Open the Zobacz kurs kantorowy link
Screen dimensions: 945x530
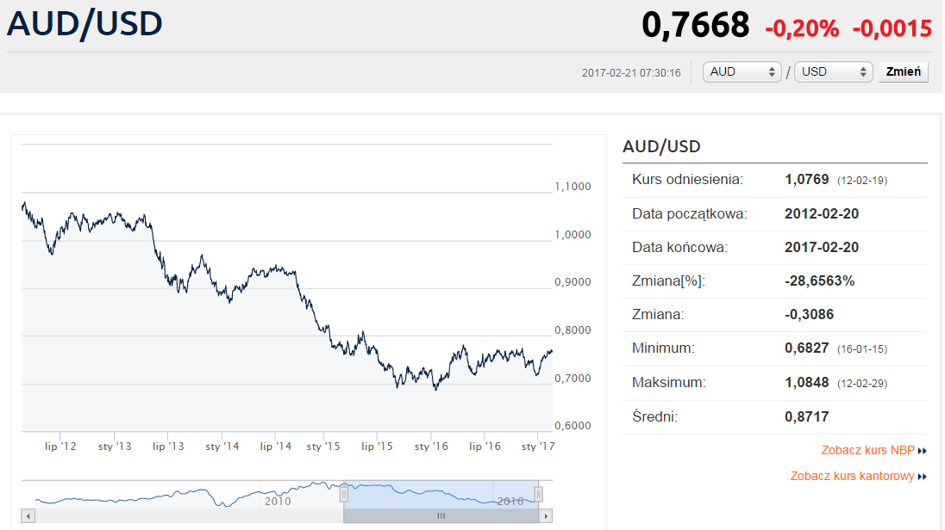point(851,476)
